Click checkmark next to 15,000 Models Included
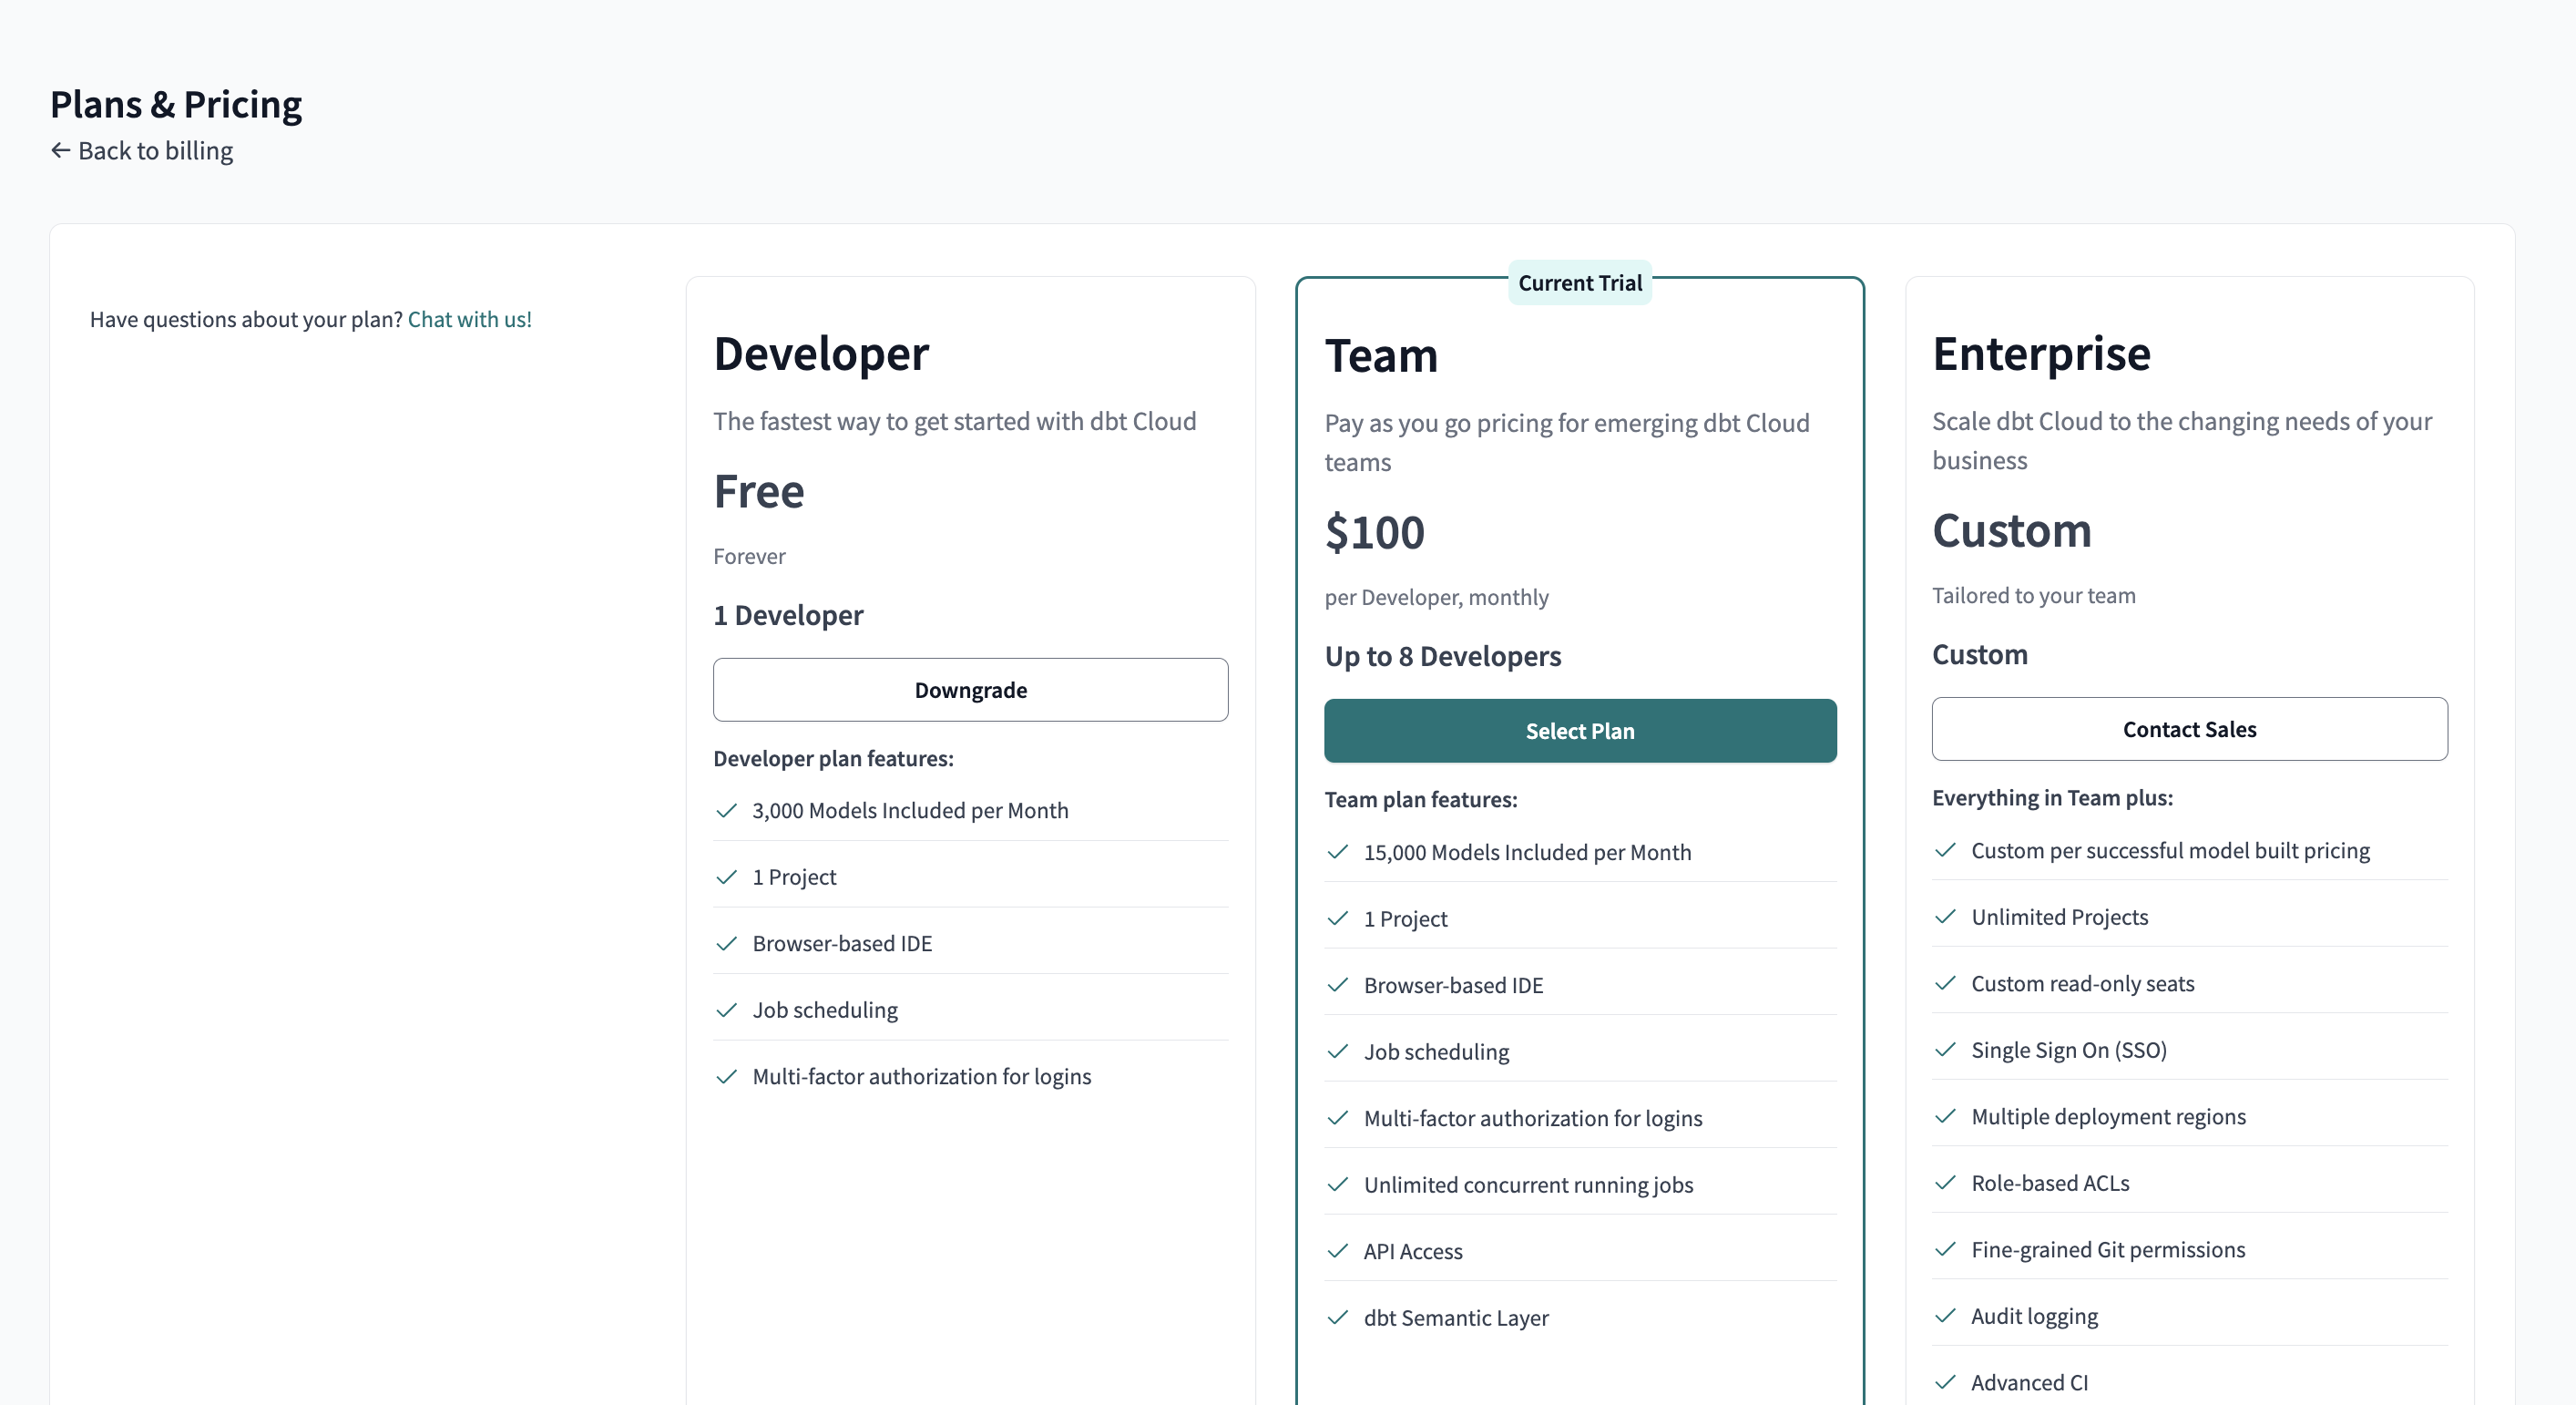This screenshot has height=1405, width=2576. tap(1337, 852)
